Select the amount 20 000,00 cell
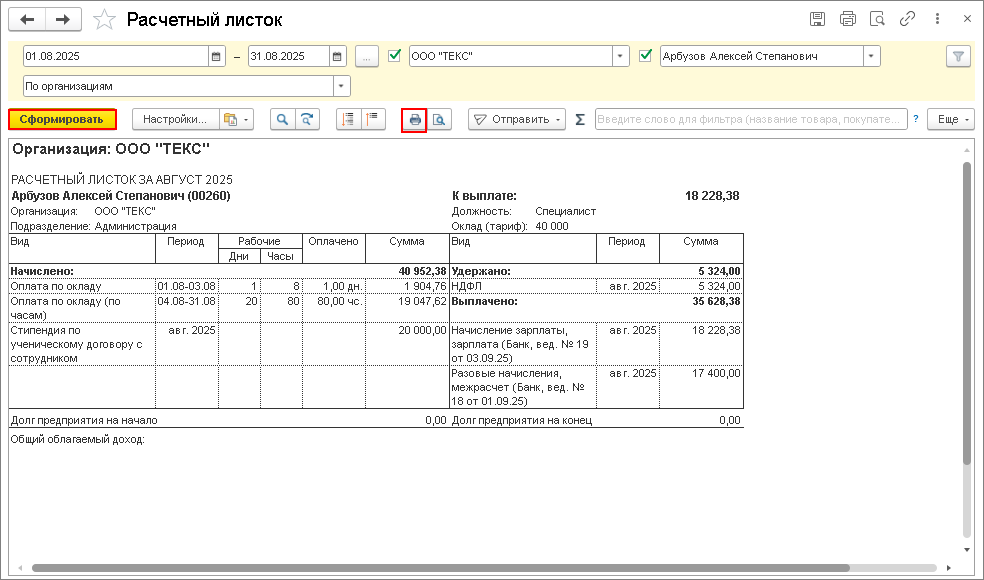 pyautogui.click(x=407, y=344)
